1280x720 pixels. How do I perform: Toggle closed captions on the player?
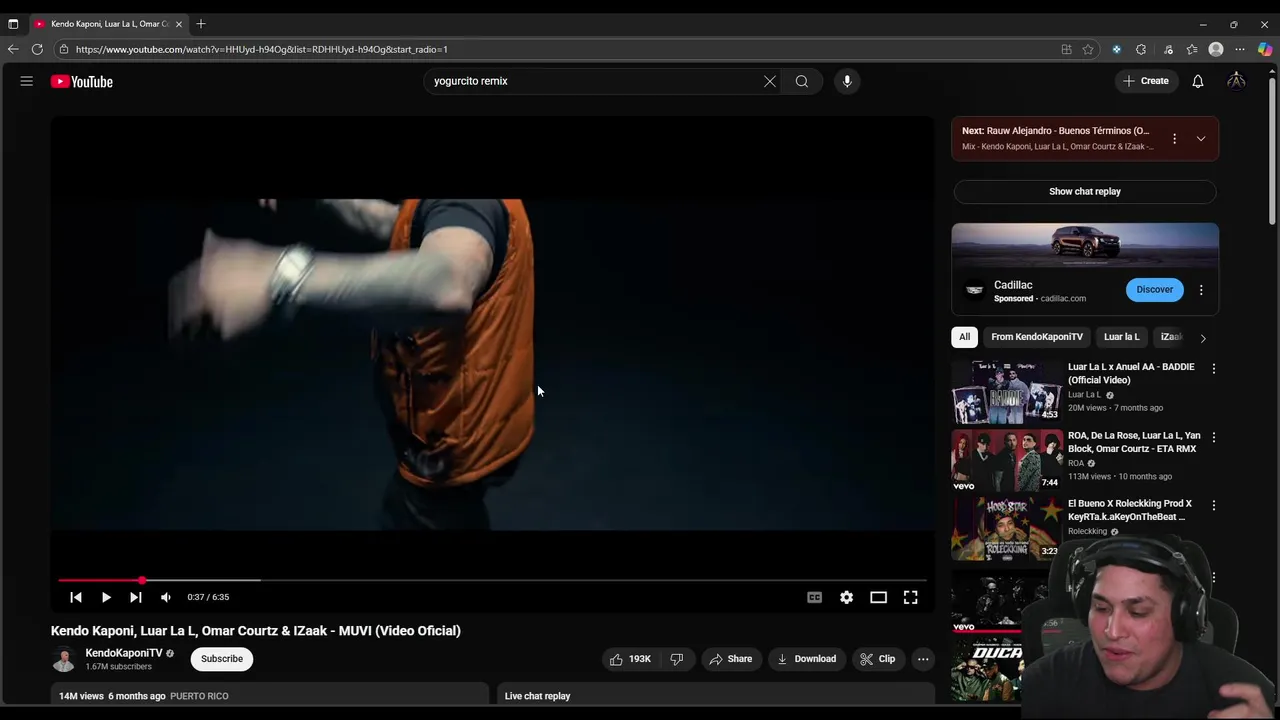(815, 597)
